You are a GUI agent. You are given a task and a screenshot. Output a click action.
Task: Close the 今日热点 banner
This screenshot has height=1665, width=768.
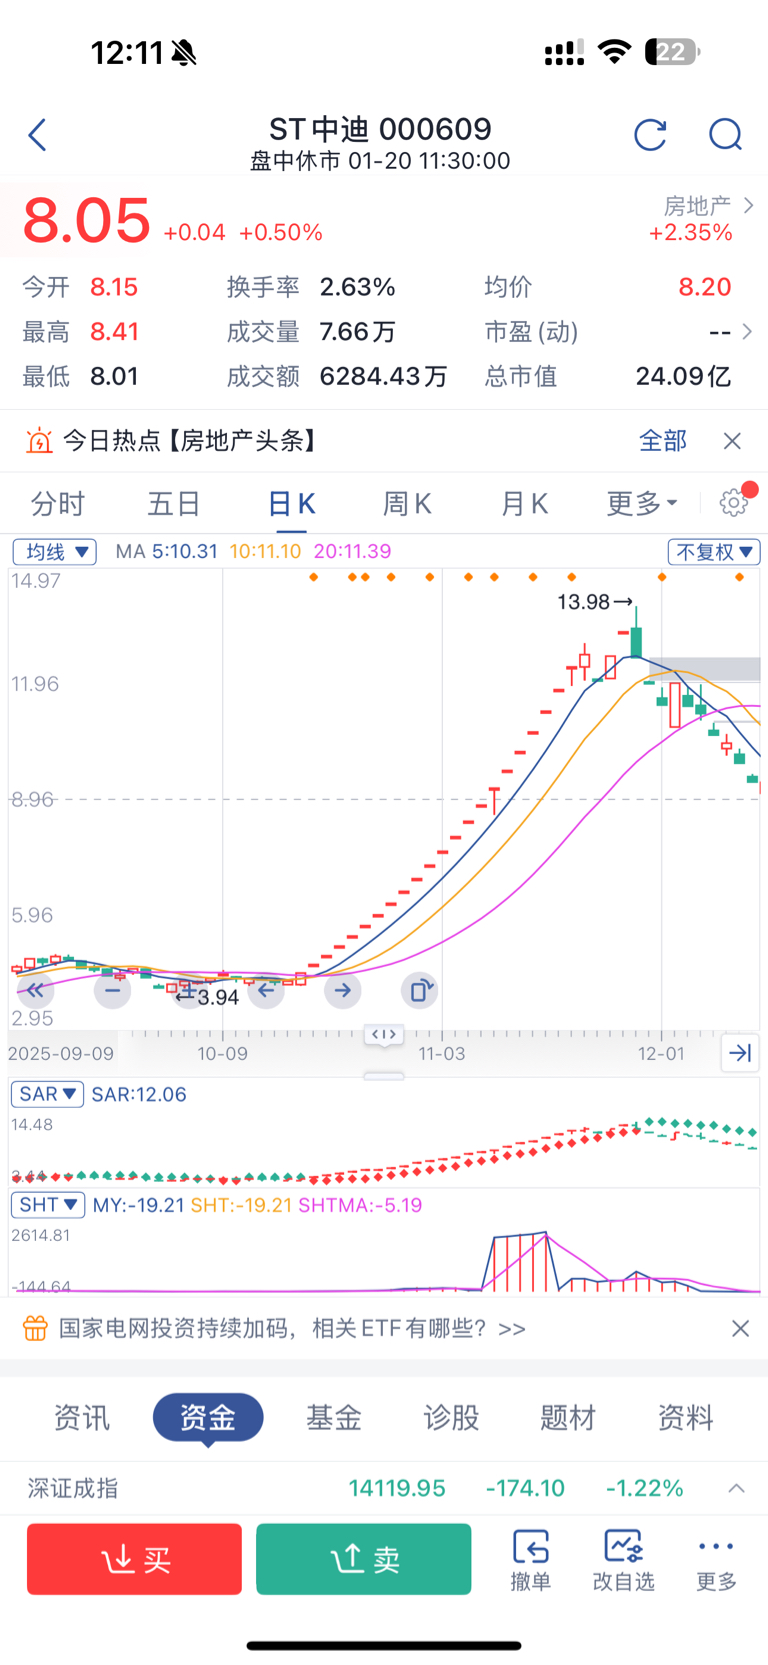point(732,441)
